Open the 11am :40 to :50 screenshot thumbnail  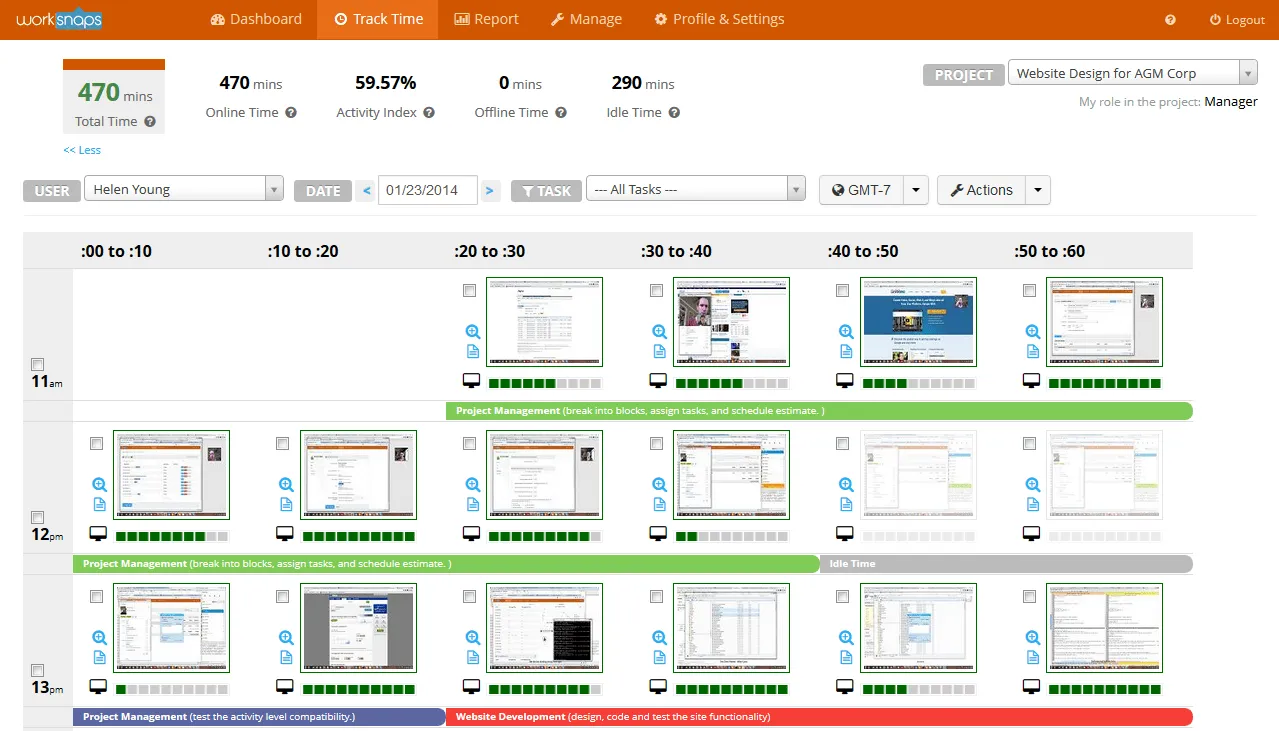pos(918,322)
